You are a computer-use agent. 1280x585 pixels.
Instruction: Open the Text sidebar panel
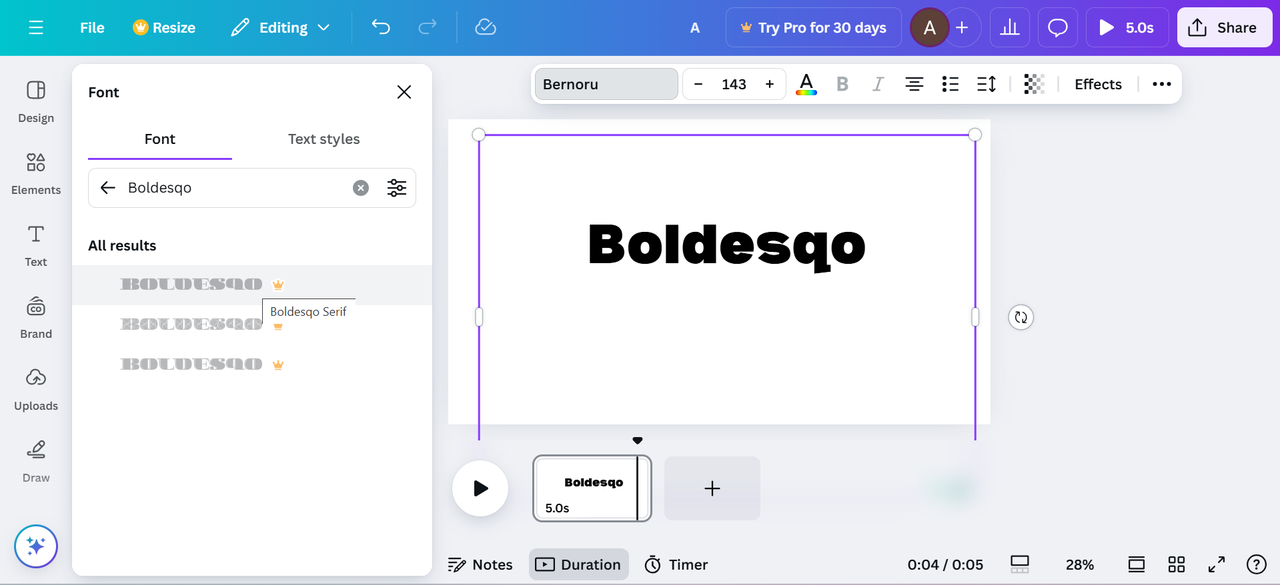tap(36, 245)
